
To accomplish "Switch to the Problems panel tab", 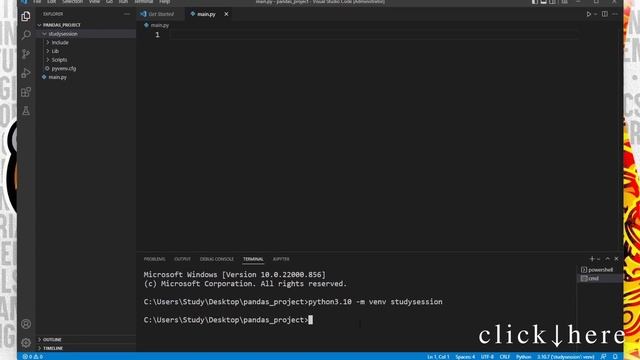I will pos(154,259).
